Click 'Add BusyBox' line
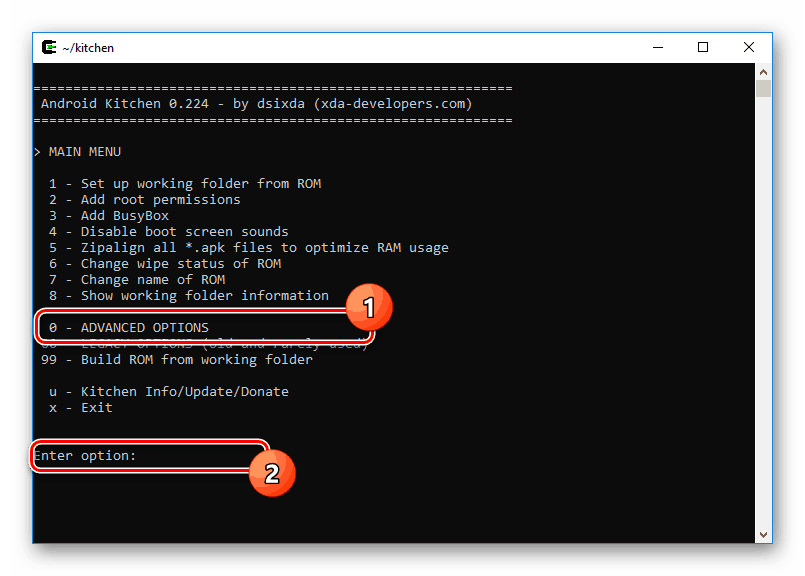The image size is (805, 576). click(109, 216)
